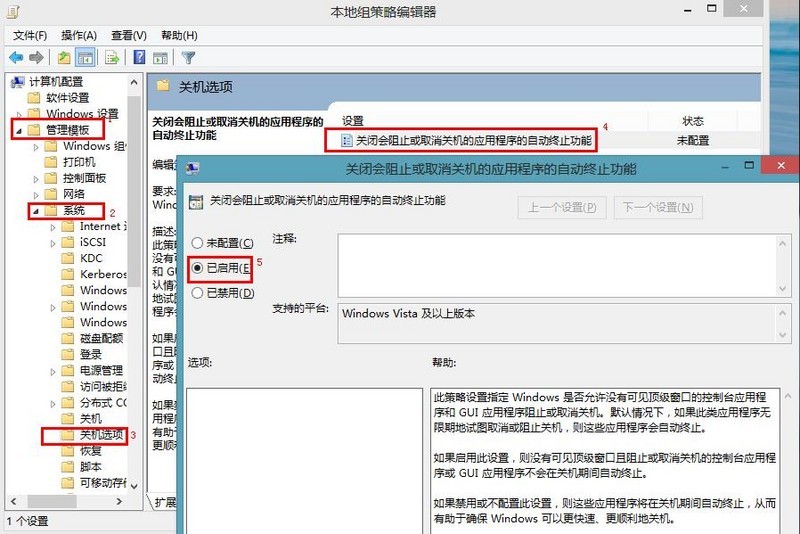The width and height of the screenshot is (800, 534).
Task: Click the 打印机 folder icon
Action: pos(51,162)
